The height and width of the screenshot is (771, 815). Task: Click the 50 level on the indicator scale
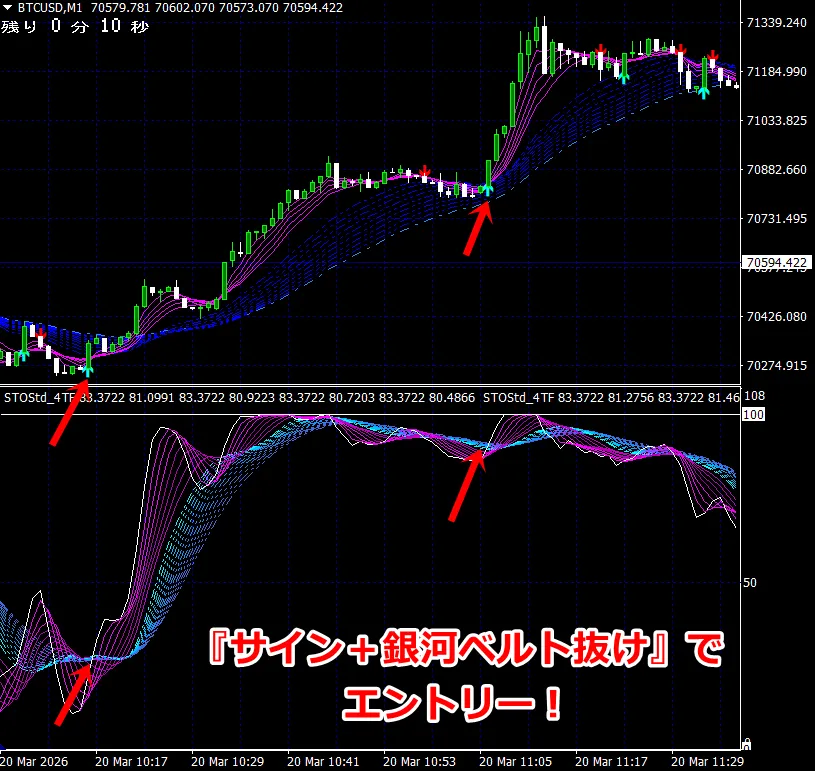click(750, 583)
